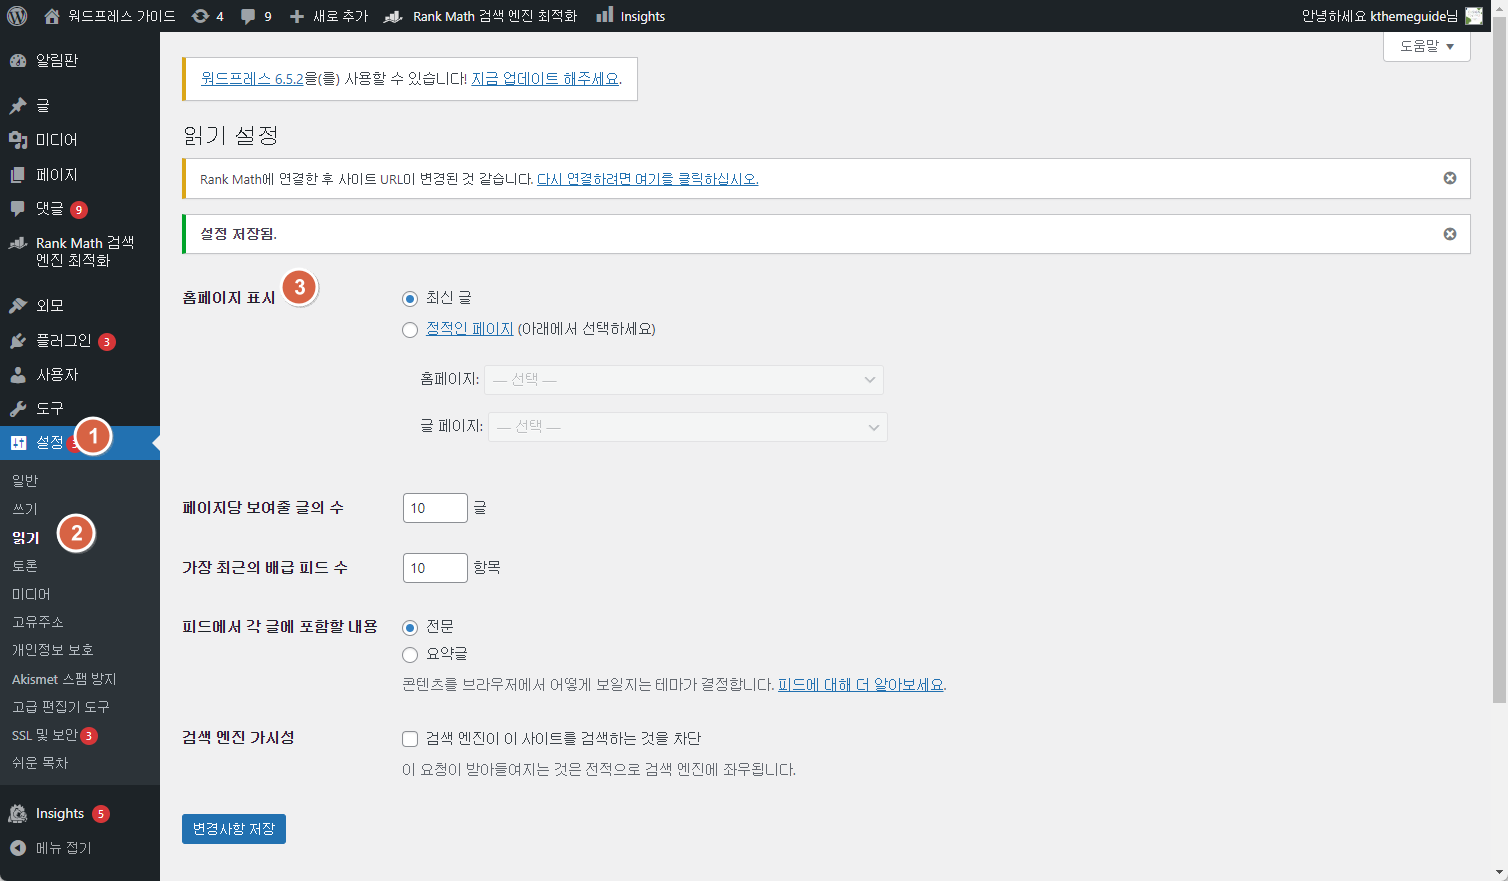Image resolution: width=1508 pixels, height=881 pixels.
Task: Click 피드에 대해 더 알아보세요 link
Action: (x=861, y=685)
